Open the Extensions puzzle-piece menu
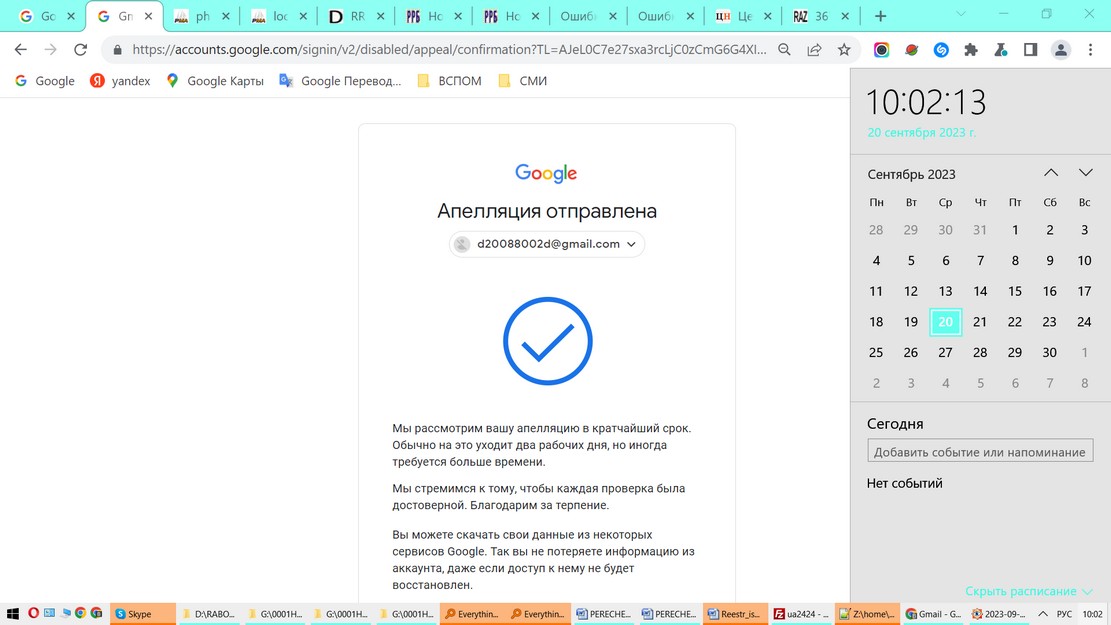 click(971, 50)
